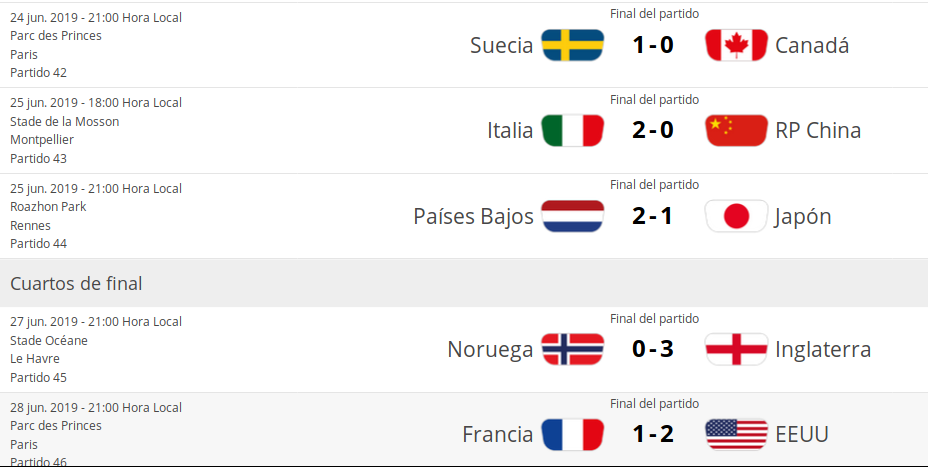This screenshot has width=928, height=467.
Task: Click the Partido 43 match details
Action: [x=38, y=159]
